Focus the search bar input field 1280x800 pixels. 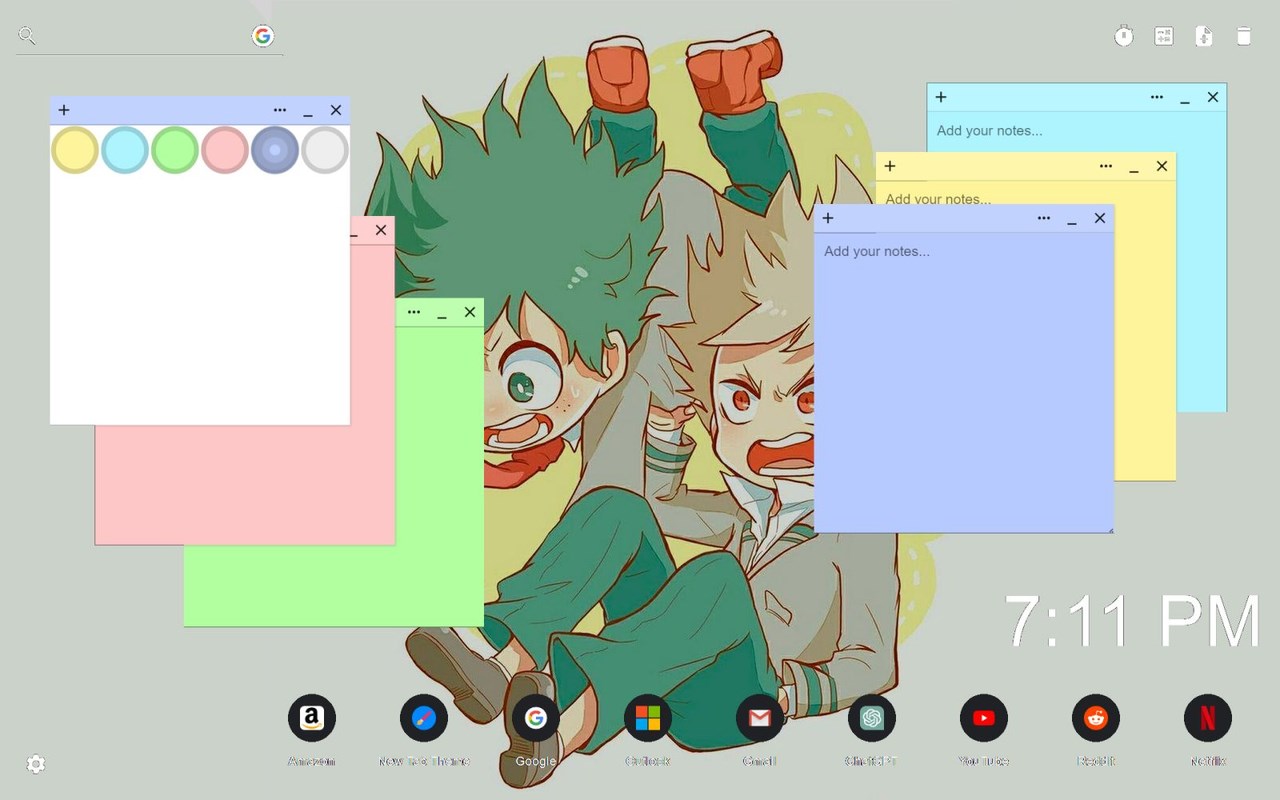143,37
